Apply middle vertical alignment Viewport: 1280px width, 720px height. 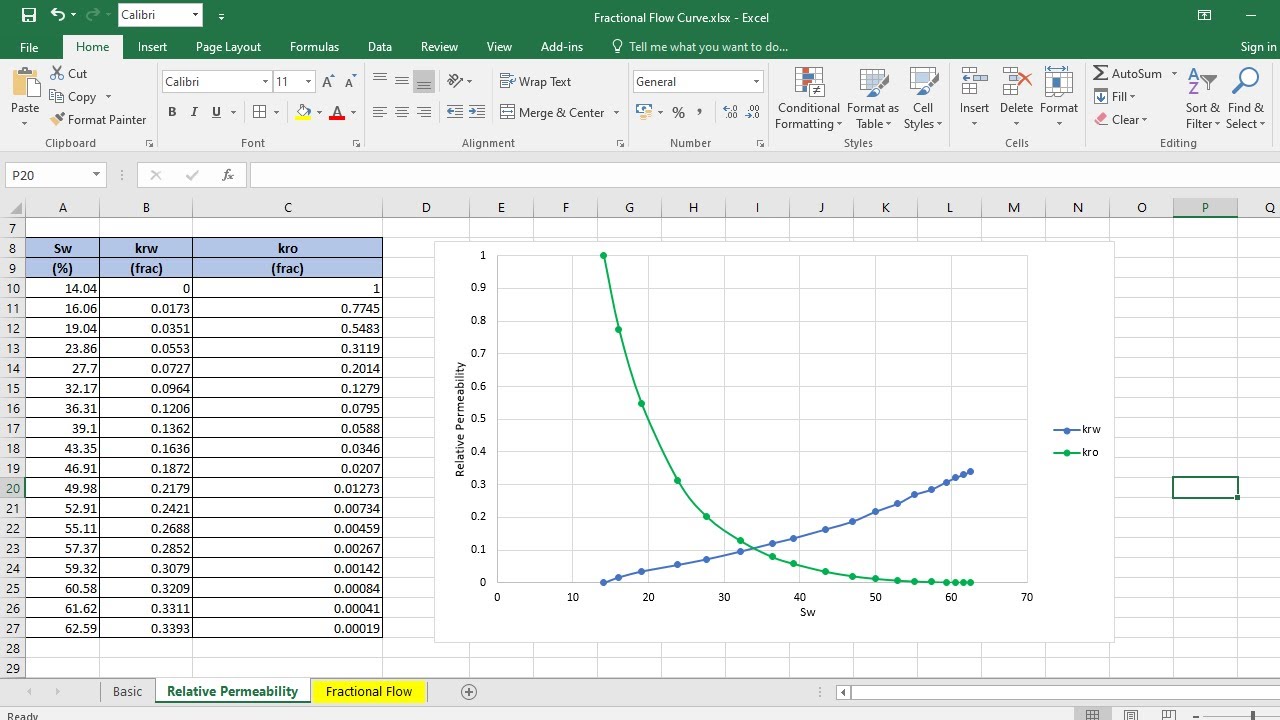(402, 81)
